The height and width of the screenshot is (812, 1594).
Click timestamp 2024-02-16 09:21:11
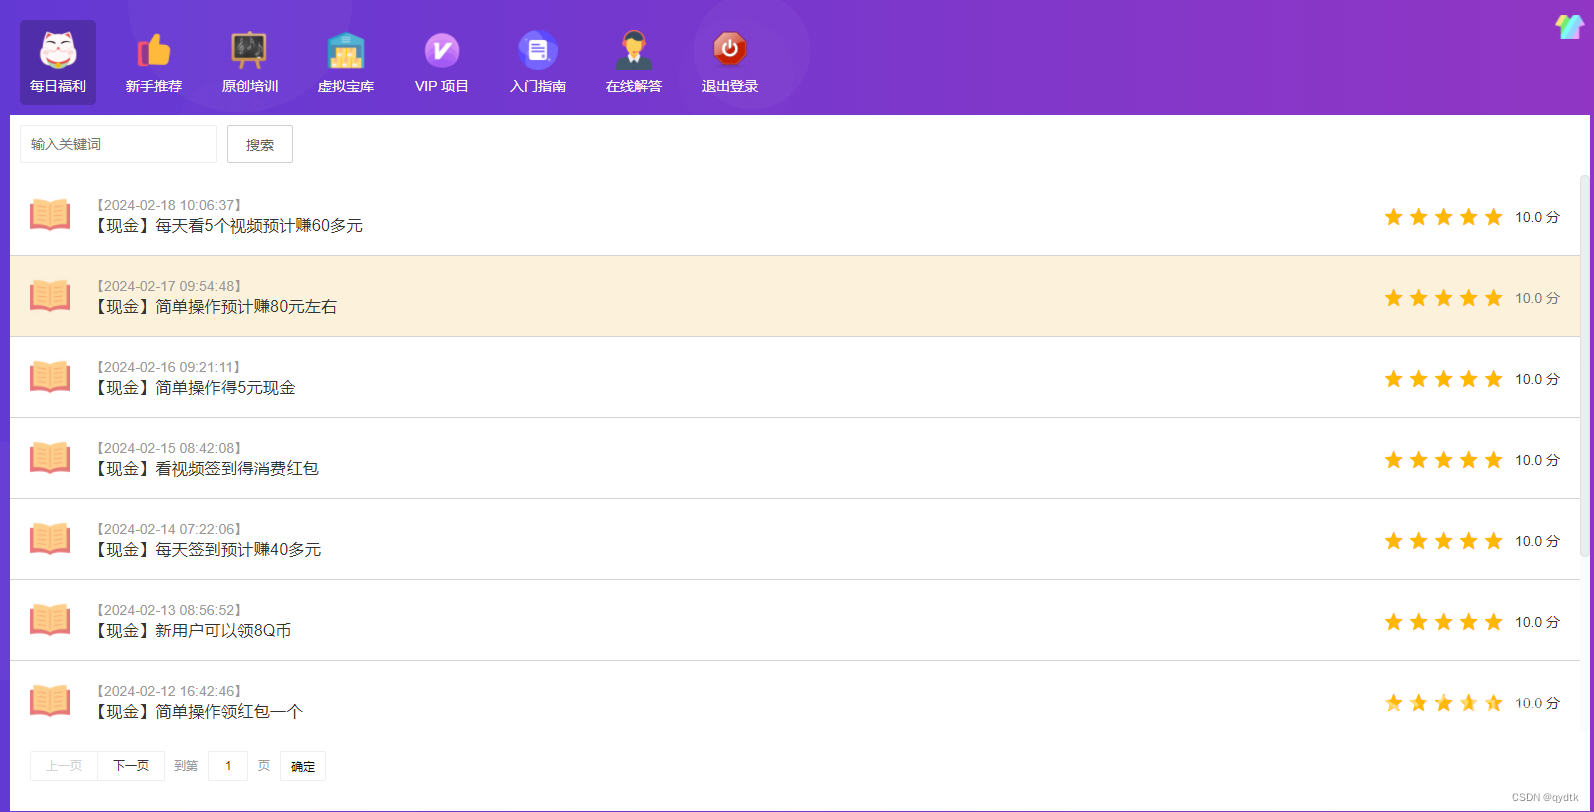pos(170,367)
